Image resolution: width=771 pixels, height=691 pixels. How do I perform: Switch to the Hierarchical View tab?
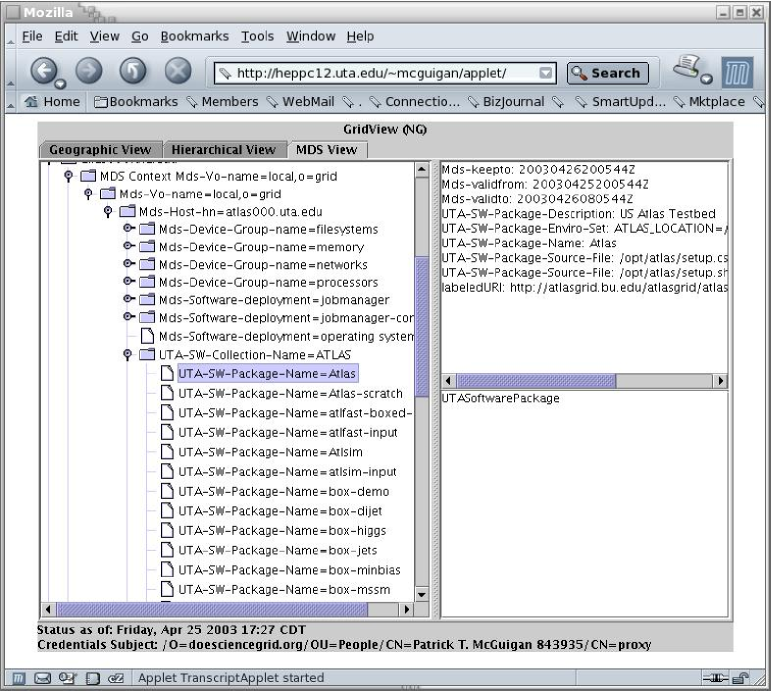click(x=223, y=150)
